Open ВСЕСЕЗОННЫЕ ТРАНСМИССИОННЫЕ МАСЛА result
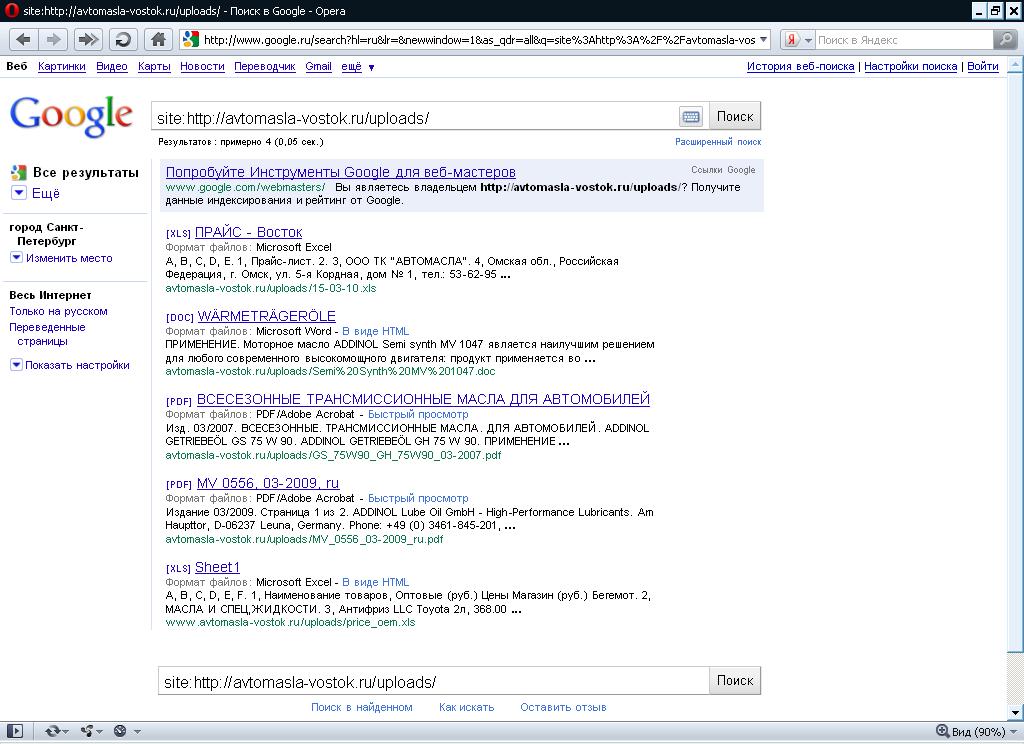The image size is (1024, 744). tap(423, 400)
